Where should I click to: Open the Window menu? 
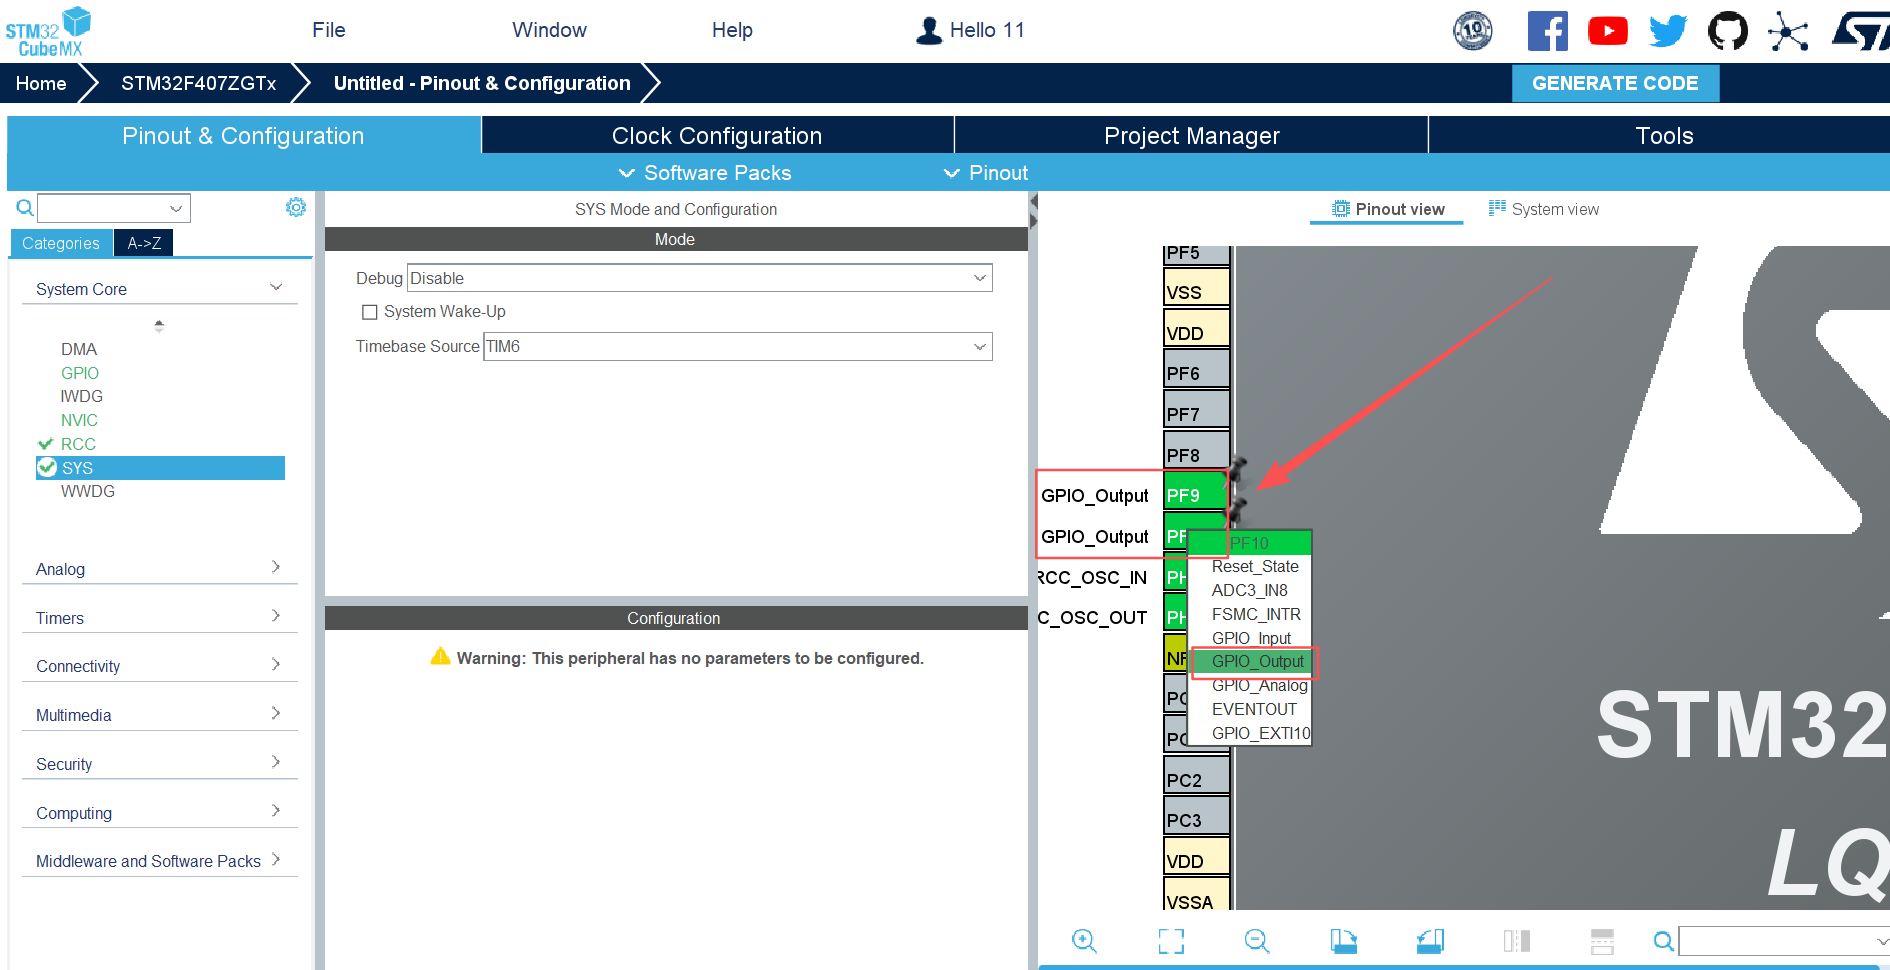549,30
